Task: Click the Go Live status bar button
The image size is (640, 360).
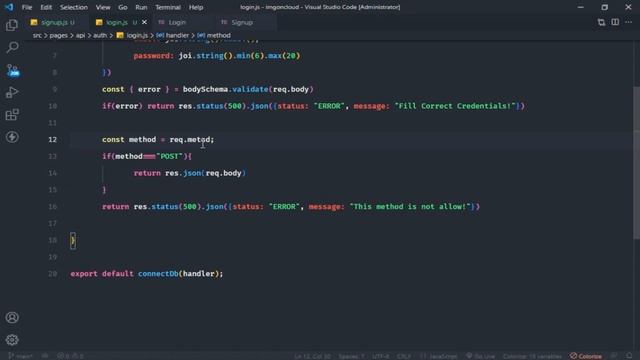Action: [480, 356]
